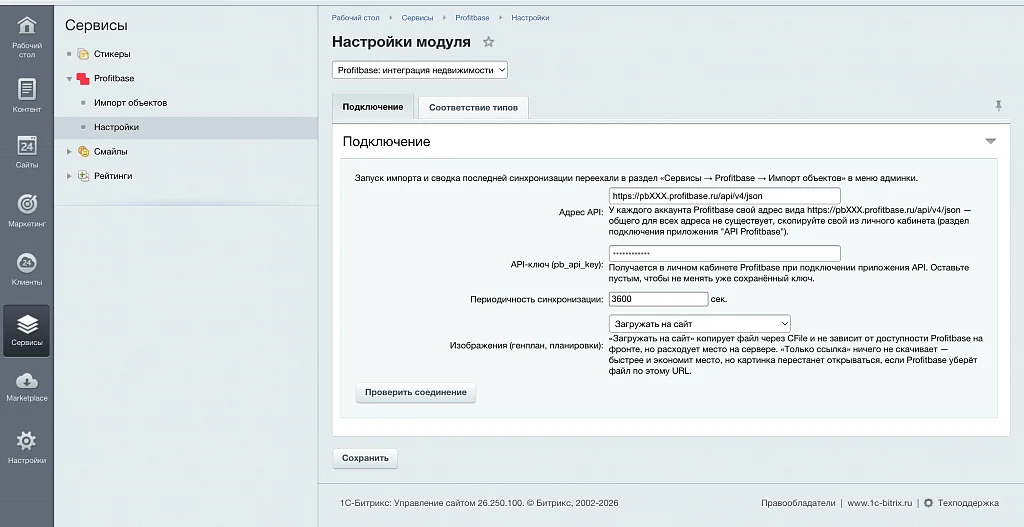Open the Сайты section icon
This screenshot has height=527, width=1024.
(27, 146)
